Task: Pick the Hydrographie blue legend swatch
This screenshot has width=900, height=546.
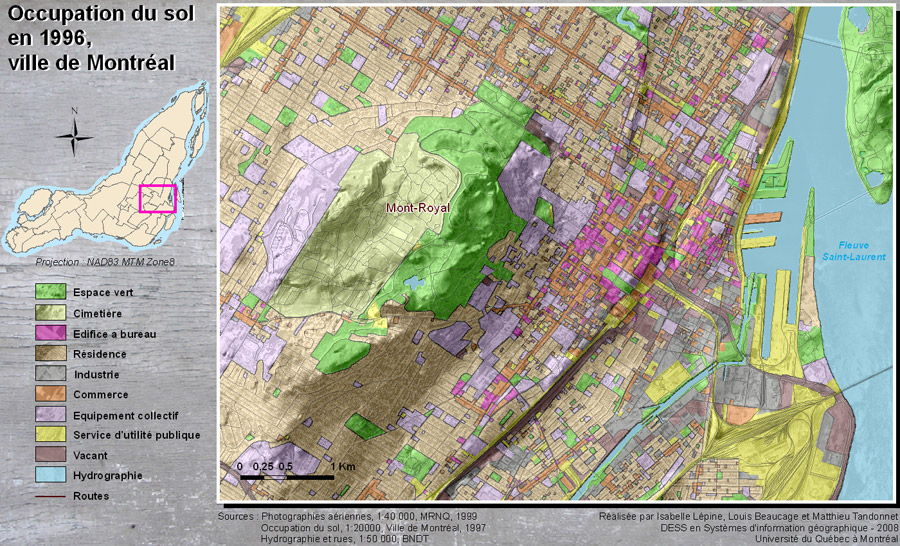Action: point(51,475)
